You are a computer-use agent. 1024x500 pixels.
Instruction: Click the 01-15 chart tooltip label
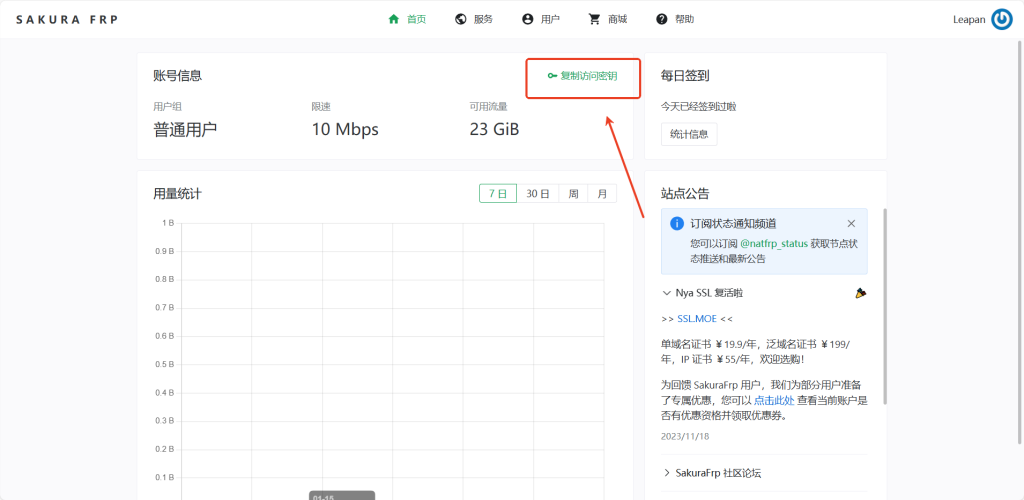pyautogui.click(x=323, y=497)
